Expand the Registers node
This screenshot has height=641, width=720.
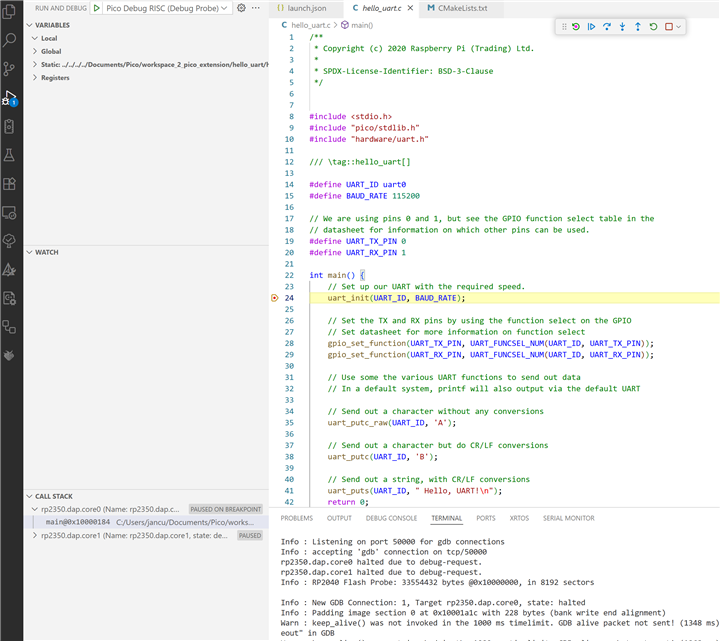(x=54, y=77)
